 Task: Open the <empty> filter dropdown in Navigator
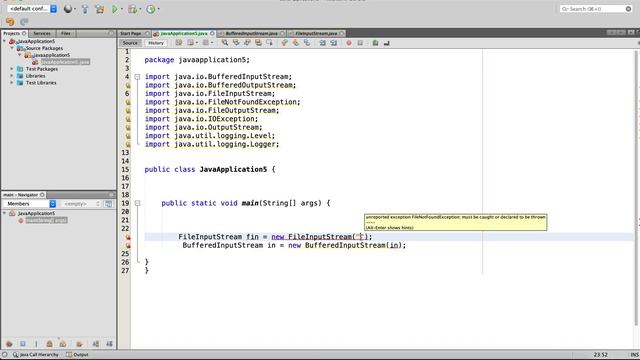[81, 204]
